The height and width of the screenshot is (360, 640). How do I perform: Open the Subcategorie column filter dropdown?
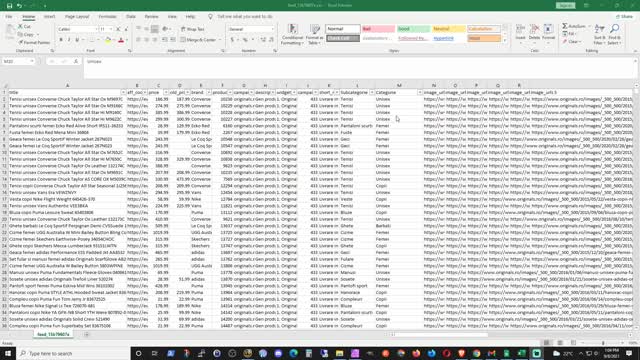click(371, 93)
